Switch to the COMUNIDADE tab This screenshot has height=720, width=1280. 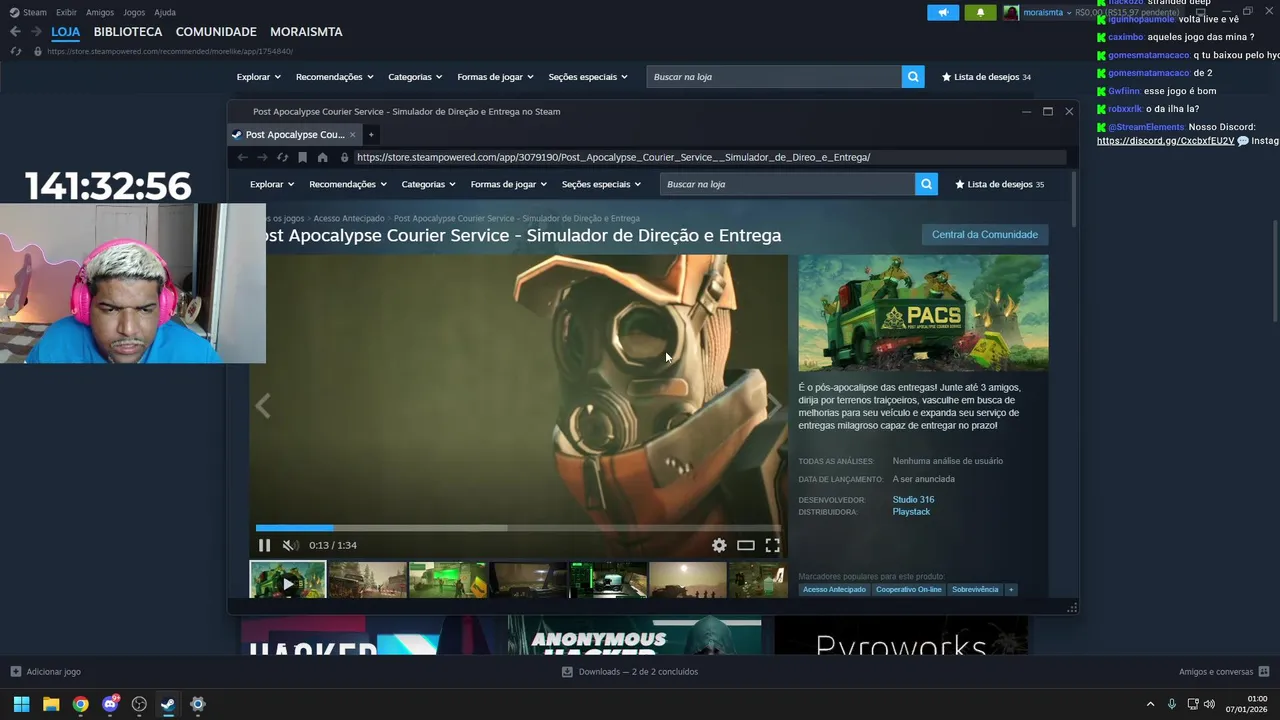[216, 32]
